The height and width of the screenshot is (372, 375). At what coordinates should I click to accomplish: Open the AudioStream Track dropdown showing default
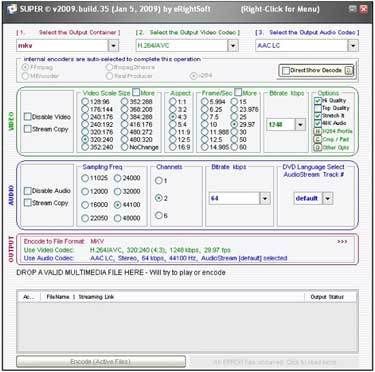point(328,198)
